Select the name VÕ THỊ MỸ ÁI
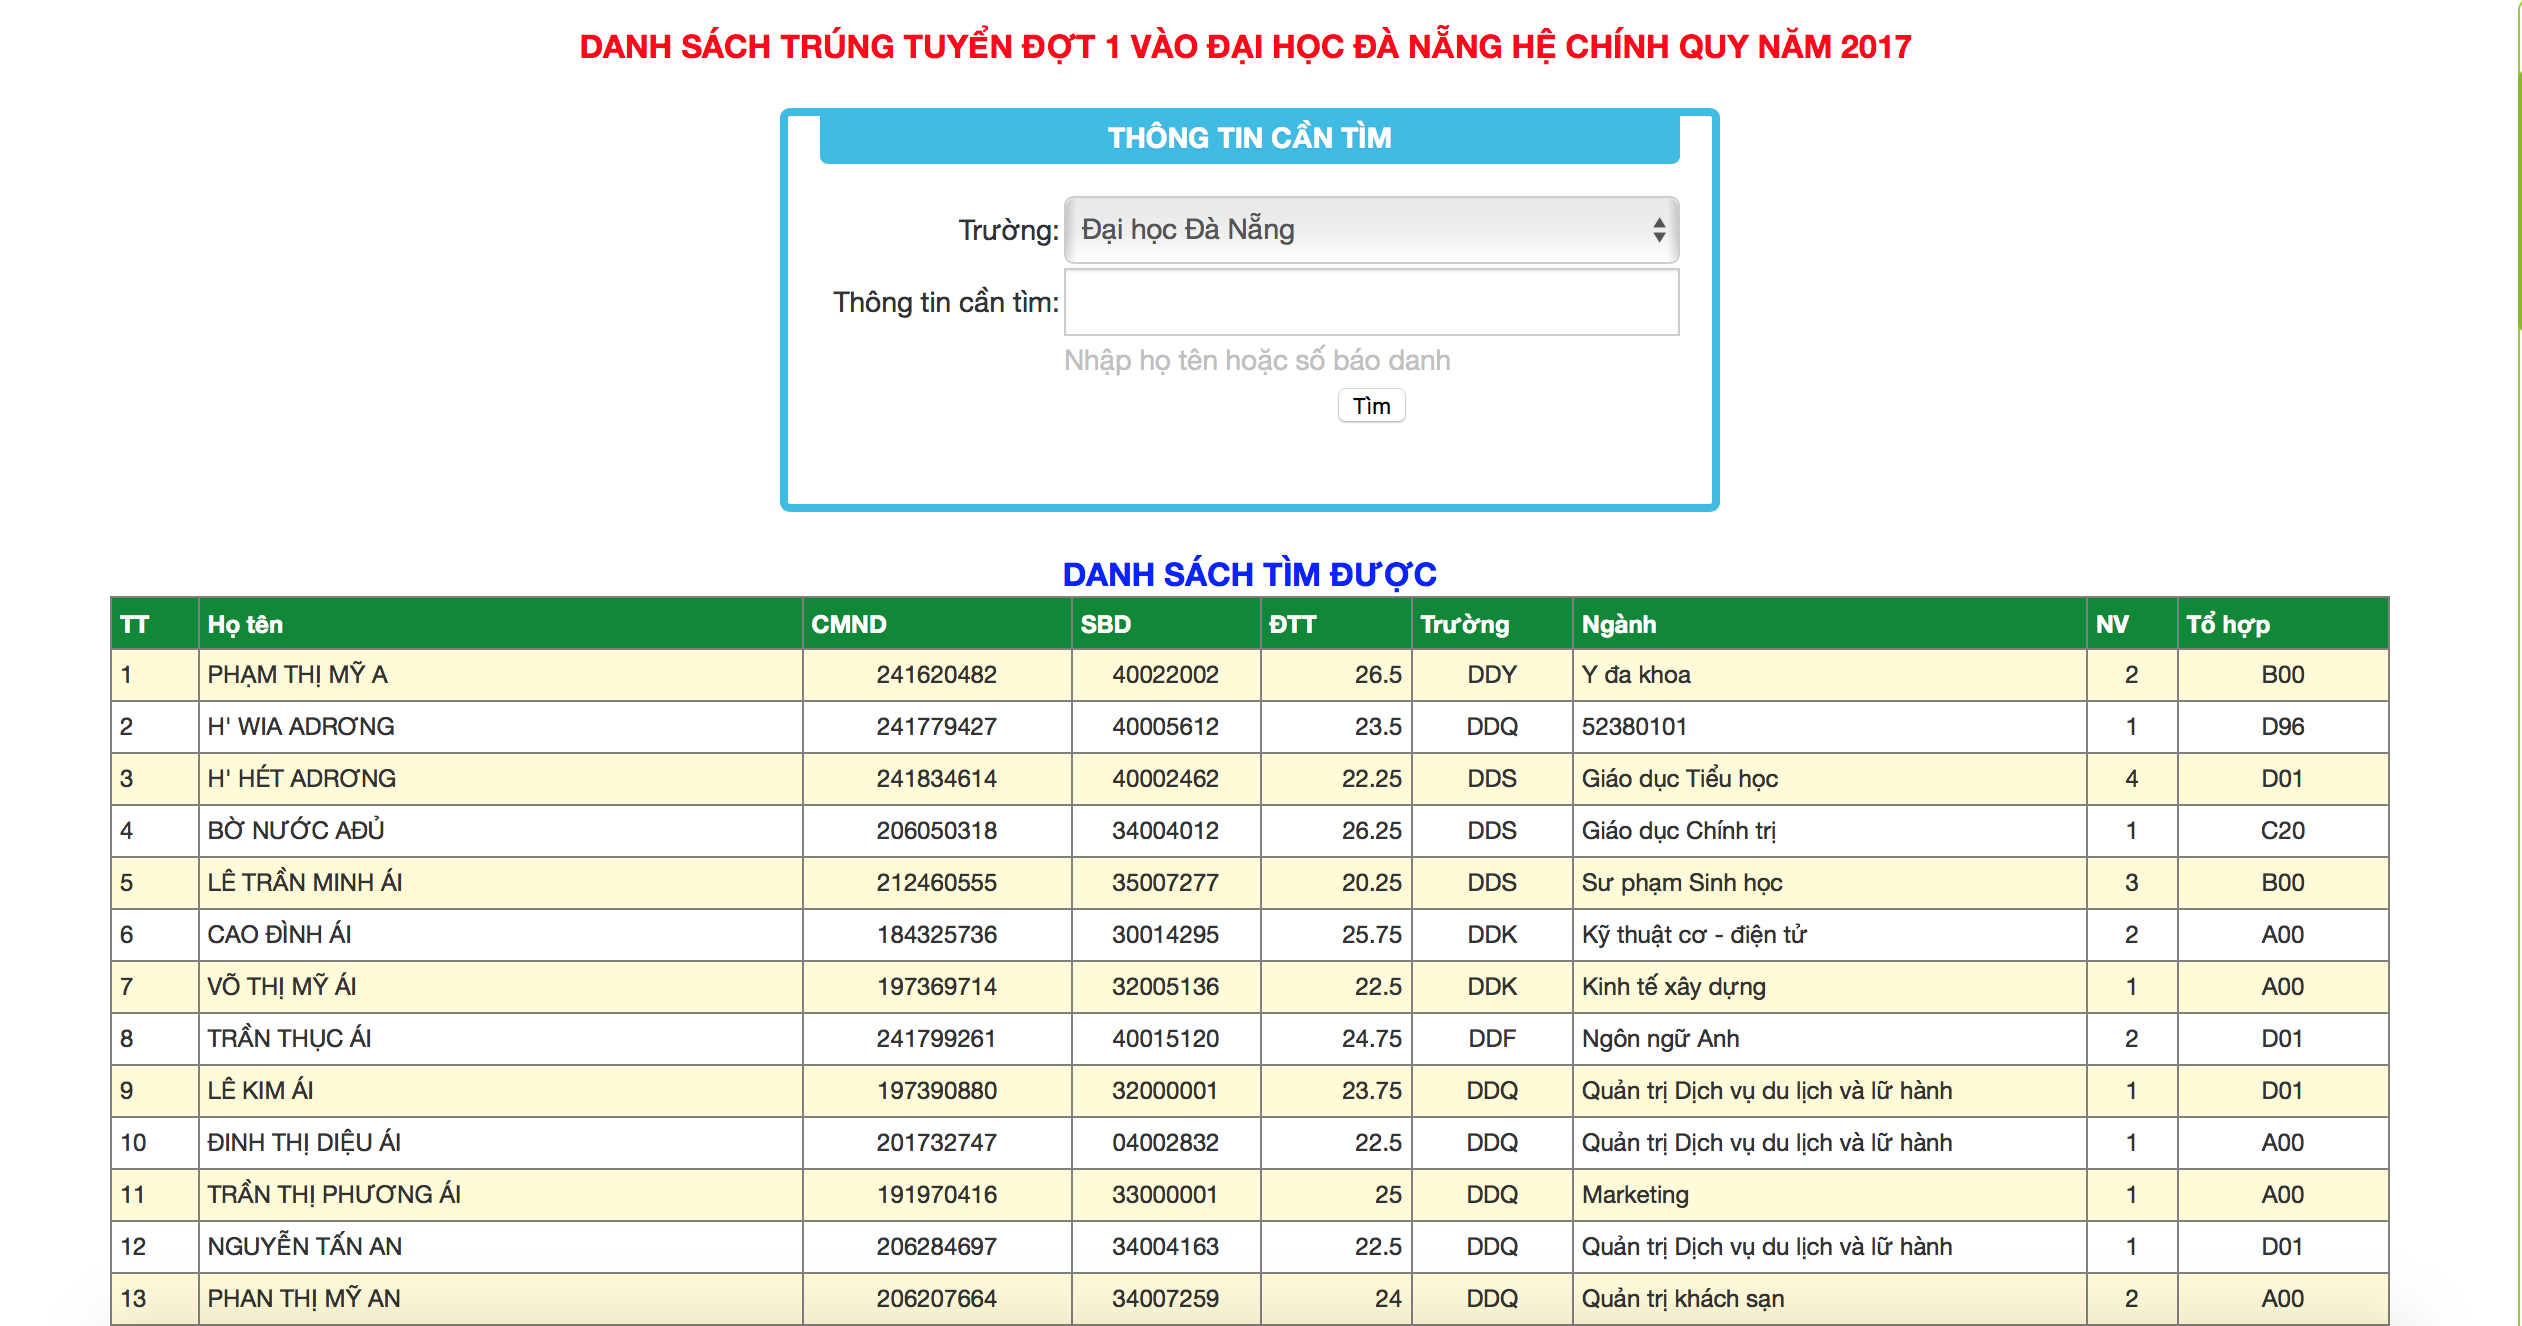 point(282,987)
